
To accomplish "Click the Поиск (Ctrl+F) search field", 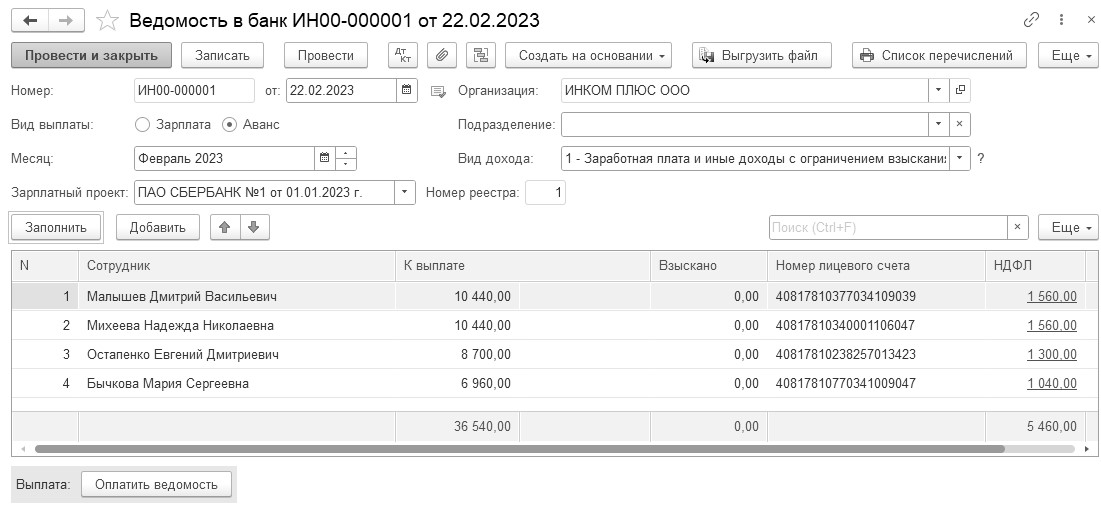I will click(887, 228).
